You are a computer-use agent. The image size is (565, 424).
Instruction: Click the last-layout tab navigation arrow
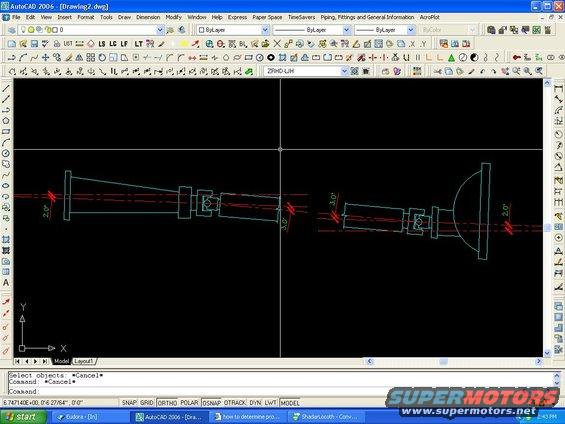point(45,361)
